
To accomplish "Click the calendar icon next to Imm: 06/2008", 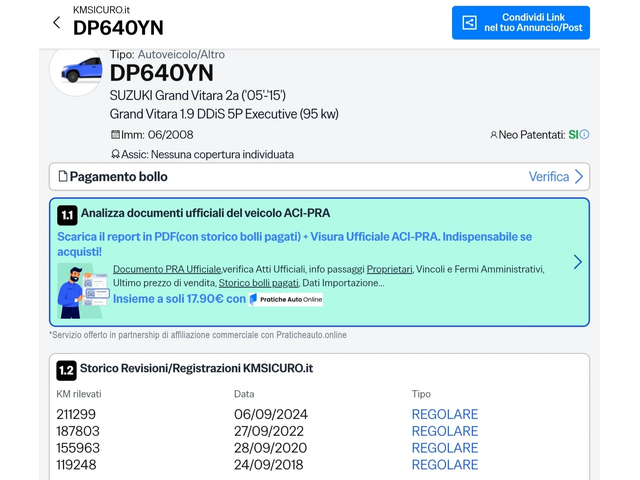I will point(115,134).
